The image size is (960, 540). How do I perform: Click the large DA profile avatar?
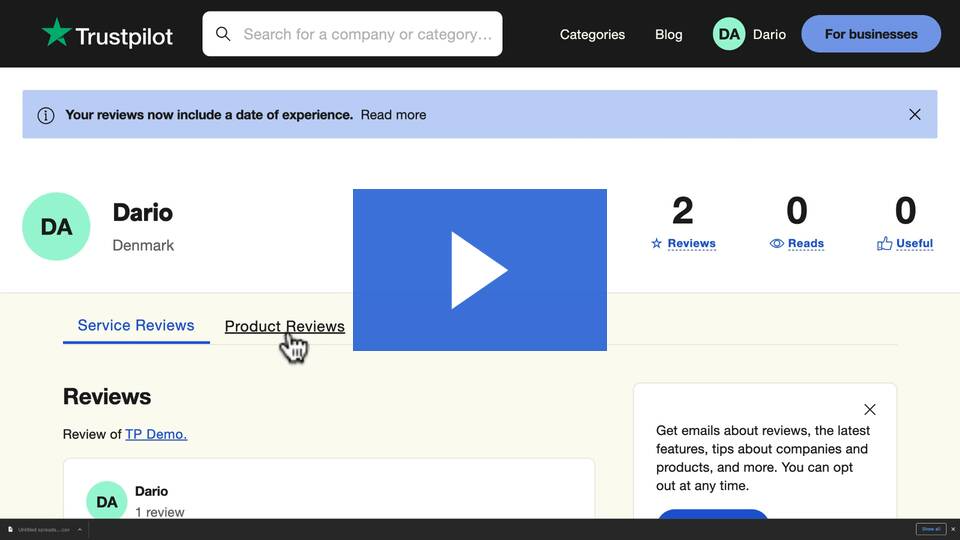[x=56, y=227]
